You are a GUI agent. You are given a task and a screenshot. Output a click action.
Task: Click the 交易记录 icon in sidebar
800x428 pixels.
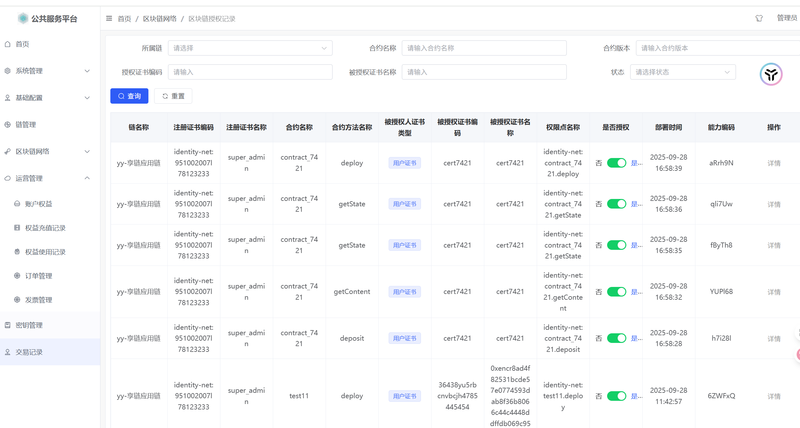tap(8, 352)
